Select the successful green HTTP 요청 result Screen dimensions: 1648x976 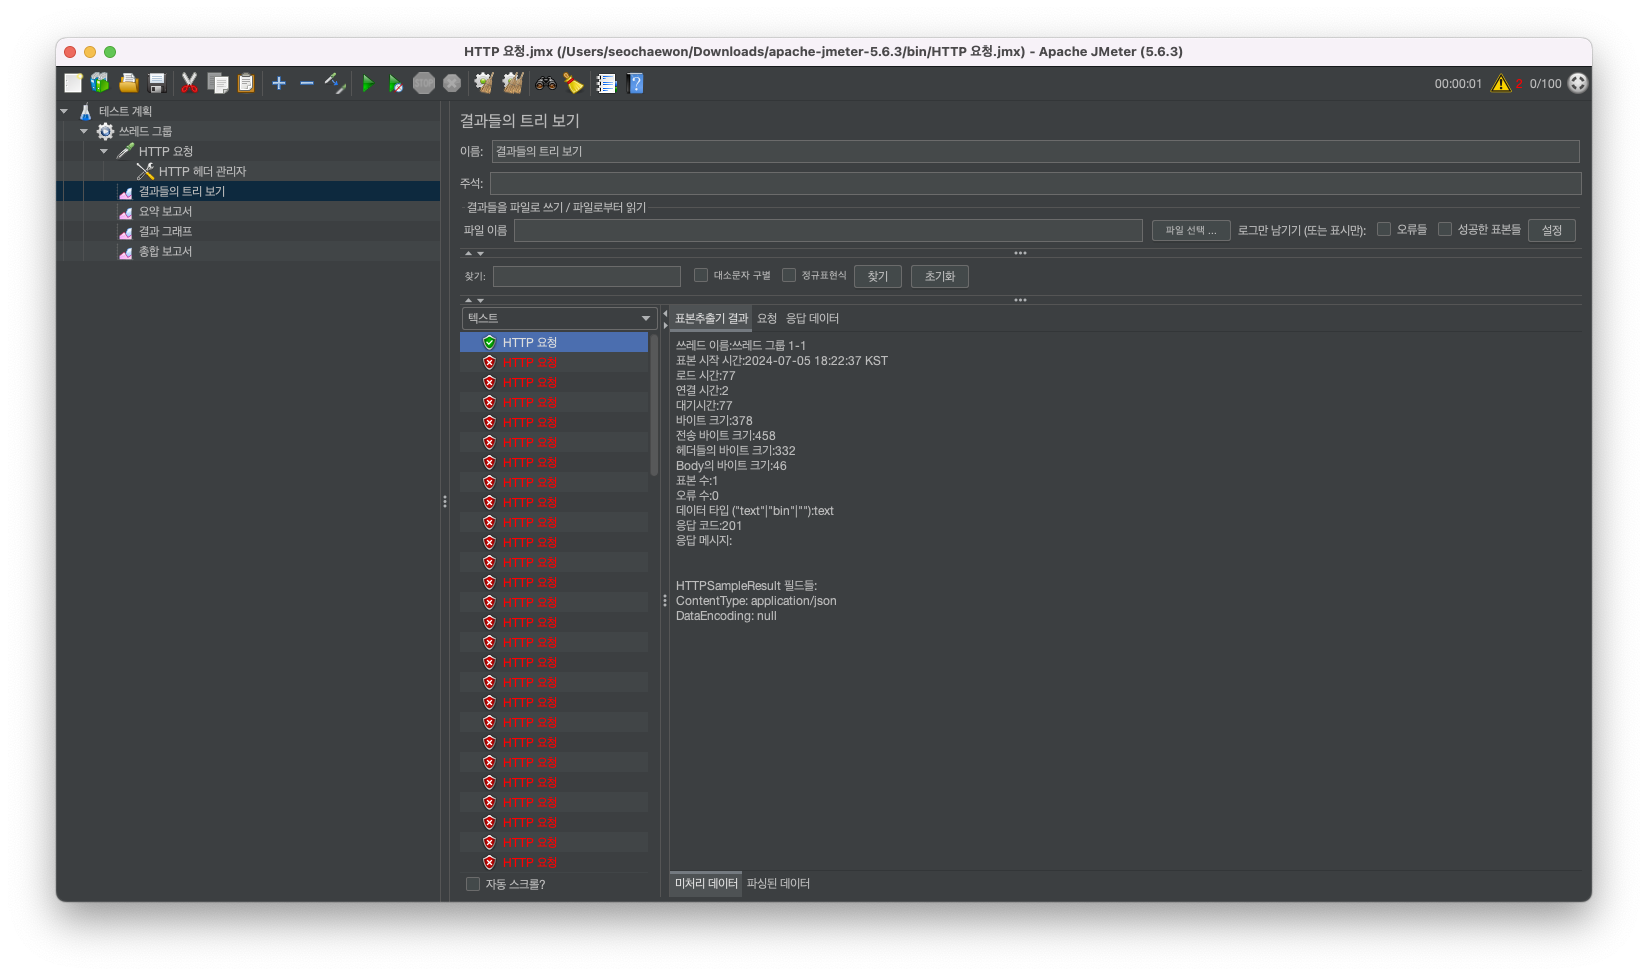(554, 342)
